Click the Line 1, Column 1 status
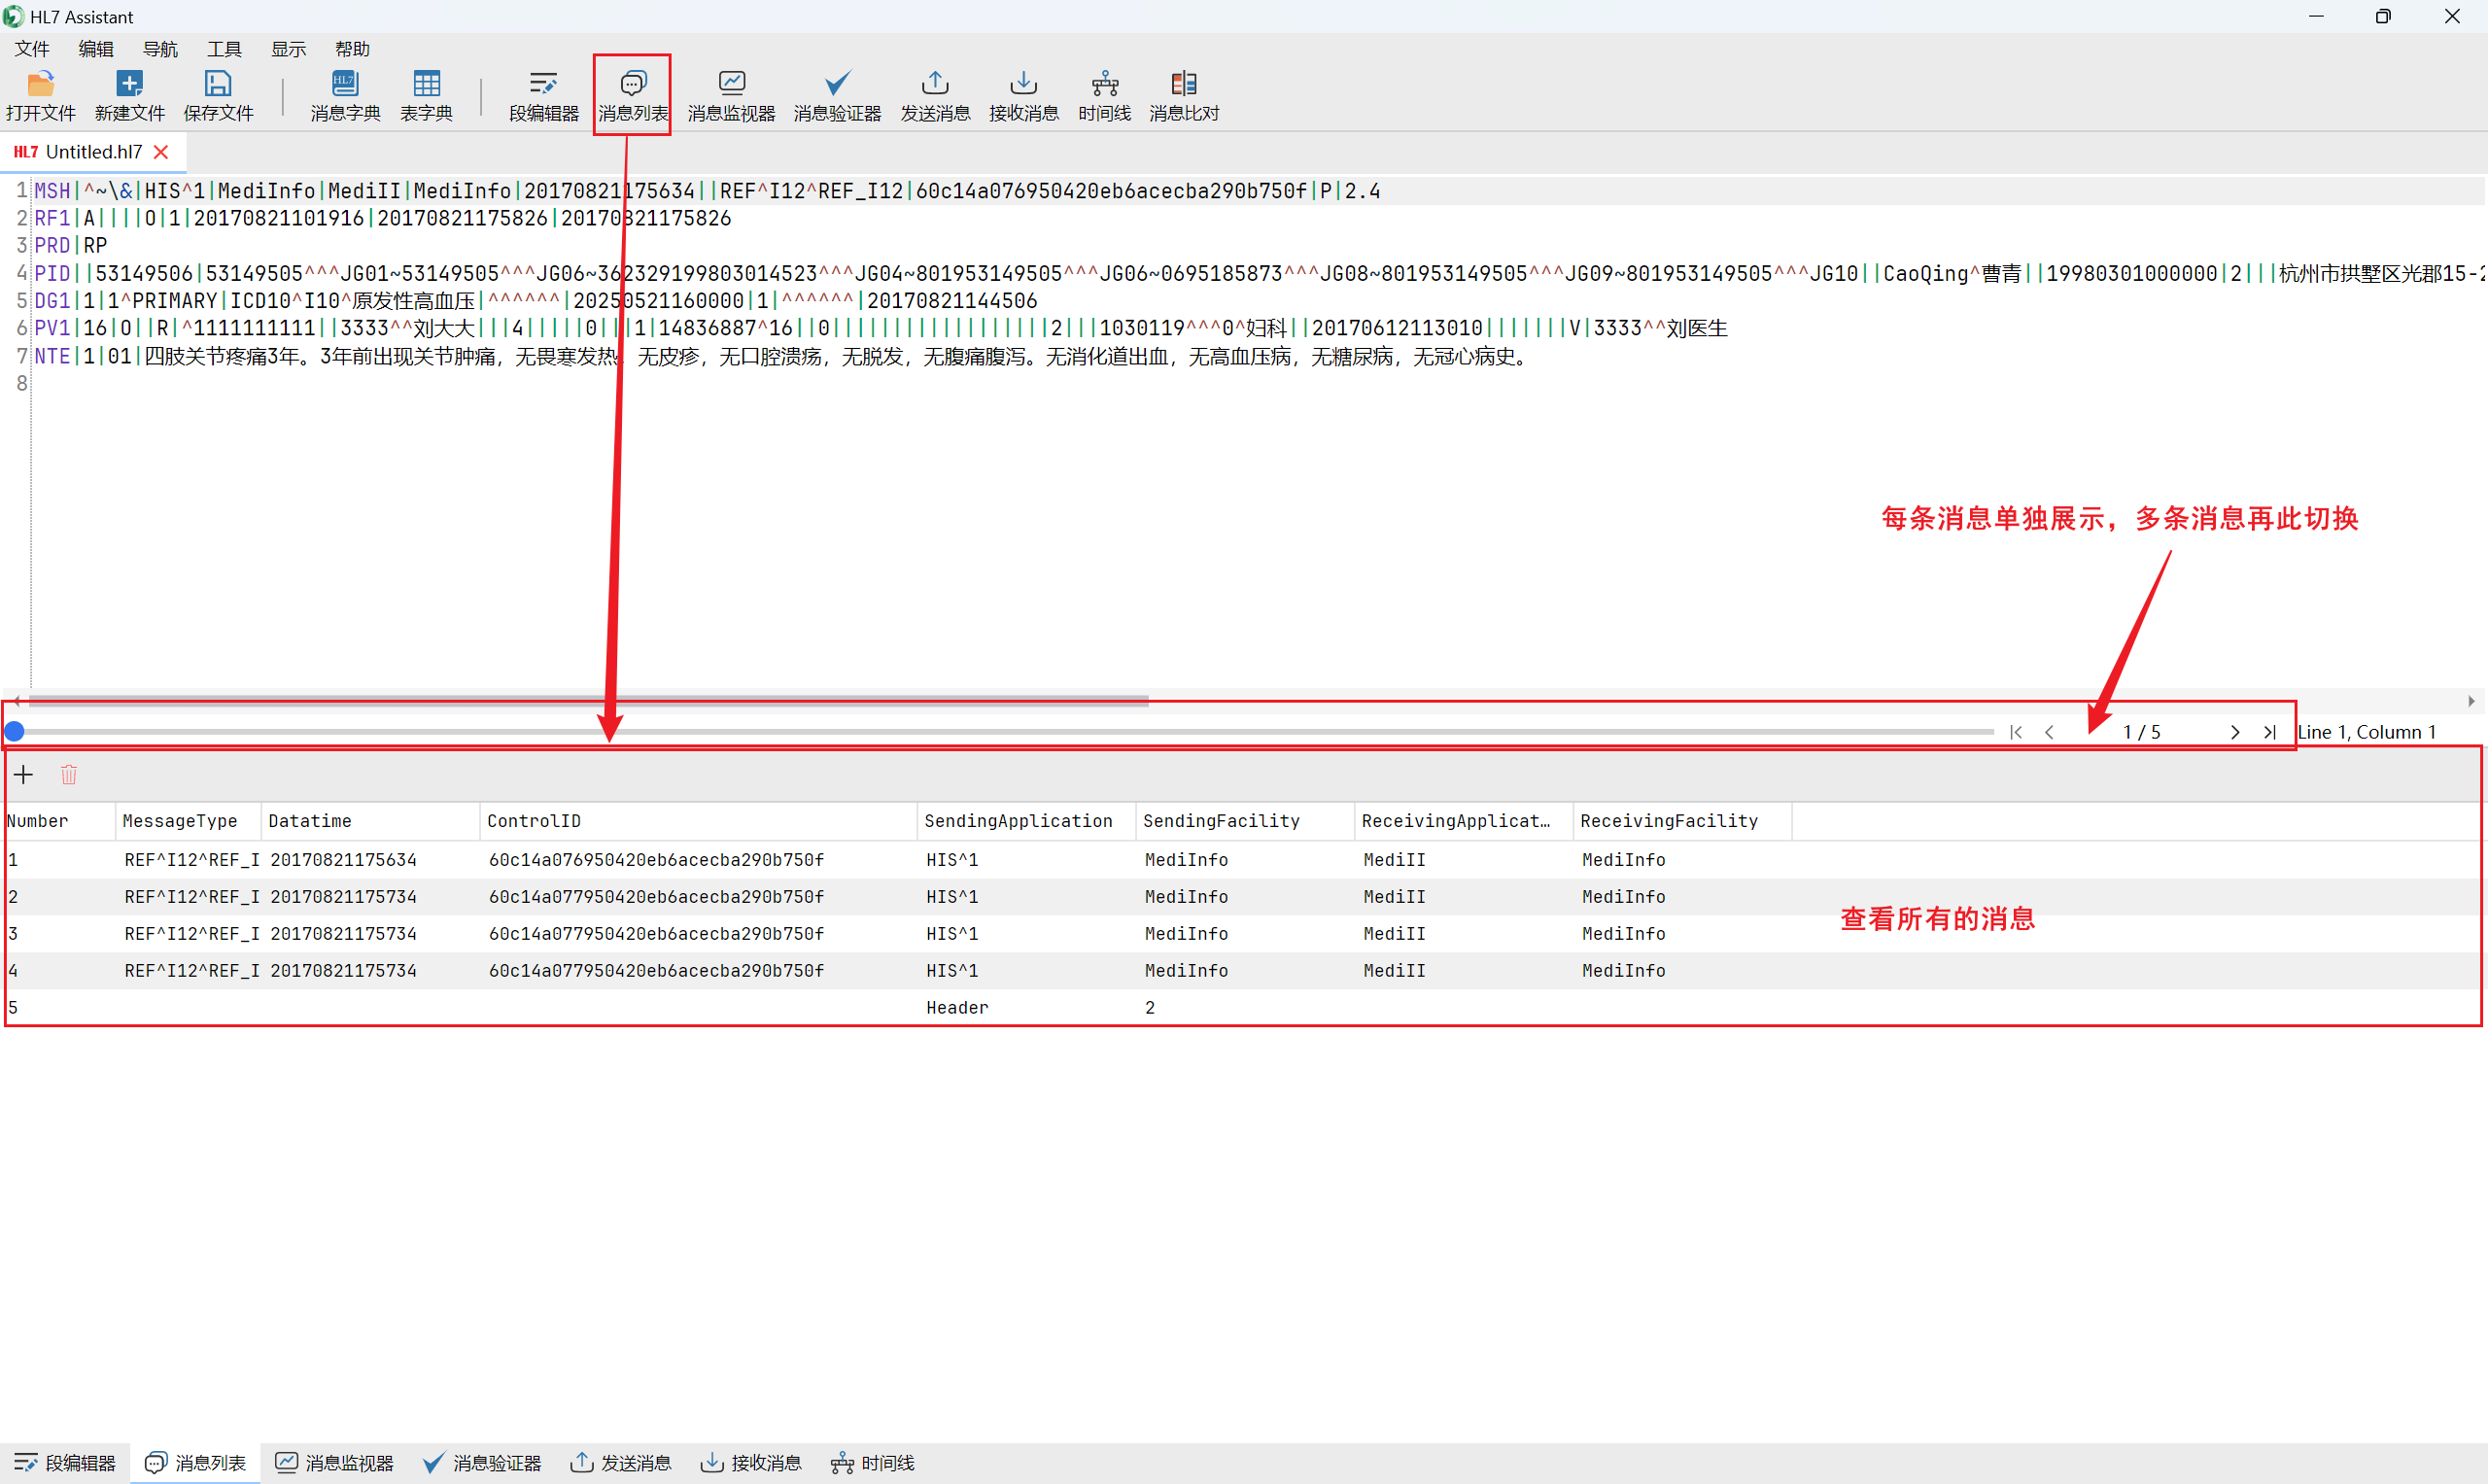This screenshot has height=1484, width=2488. (2366, 732)
